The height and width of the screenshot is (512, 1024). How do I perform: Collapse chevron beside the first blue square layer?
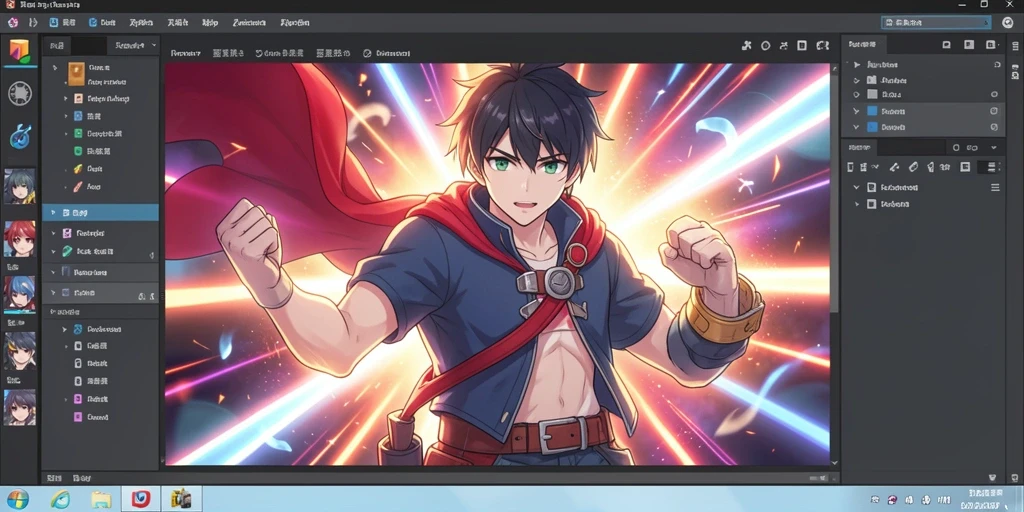pos(856,112)
